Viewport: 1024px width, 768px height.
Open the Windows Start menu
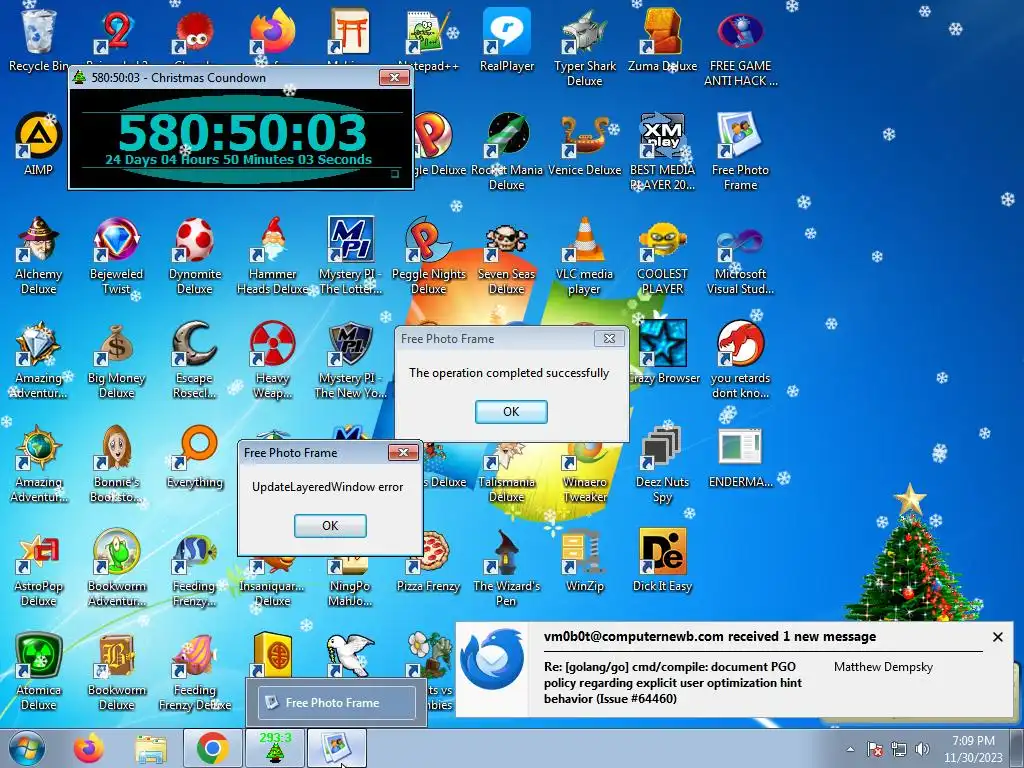point(26,748)
